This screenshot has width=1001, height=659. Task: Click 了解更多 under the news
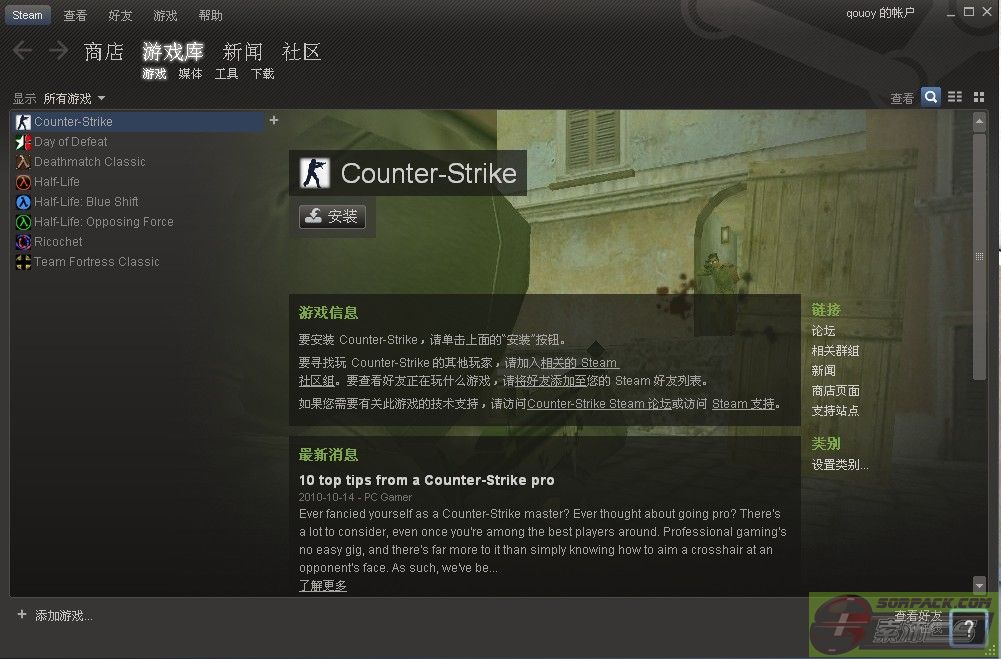(323, 586)
